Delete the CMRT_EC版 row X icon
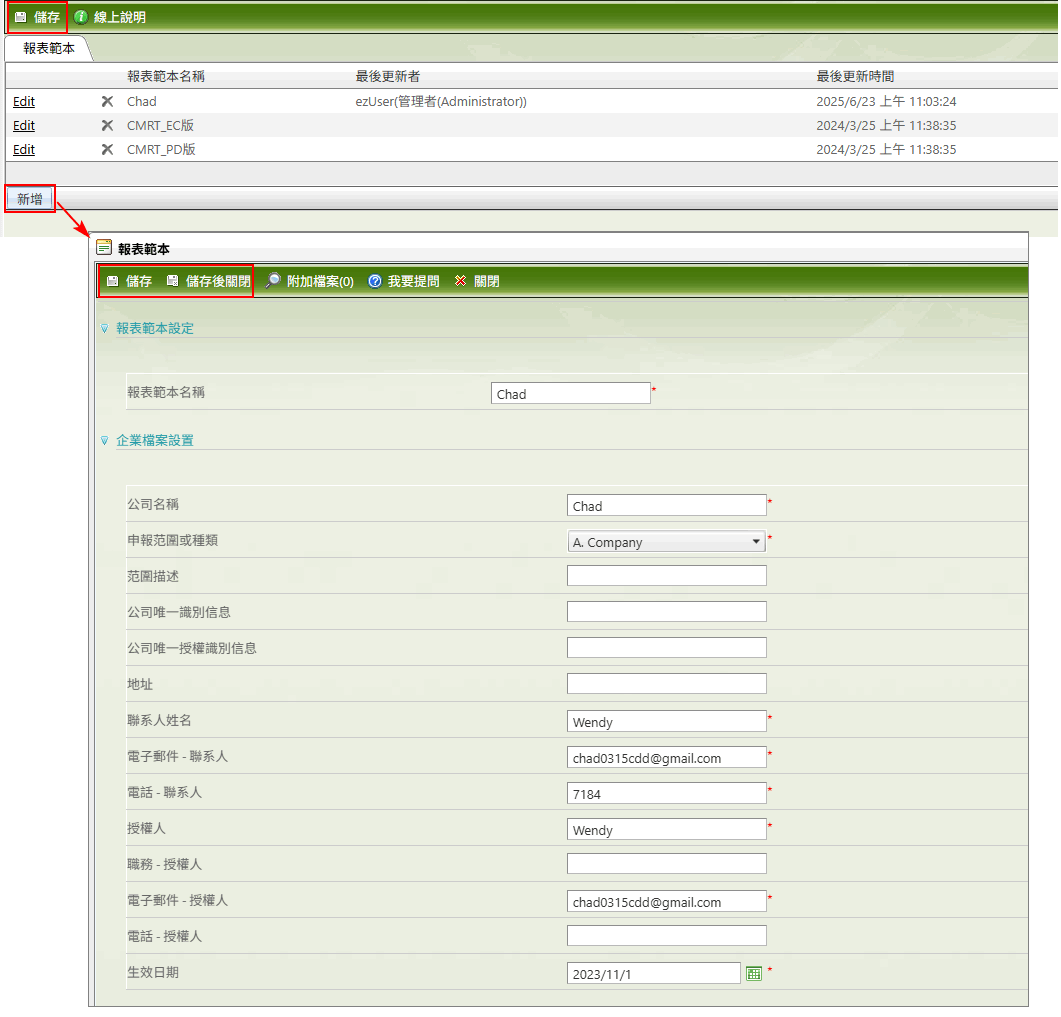 (x=107, y=125)
